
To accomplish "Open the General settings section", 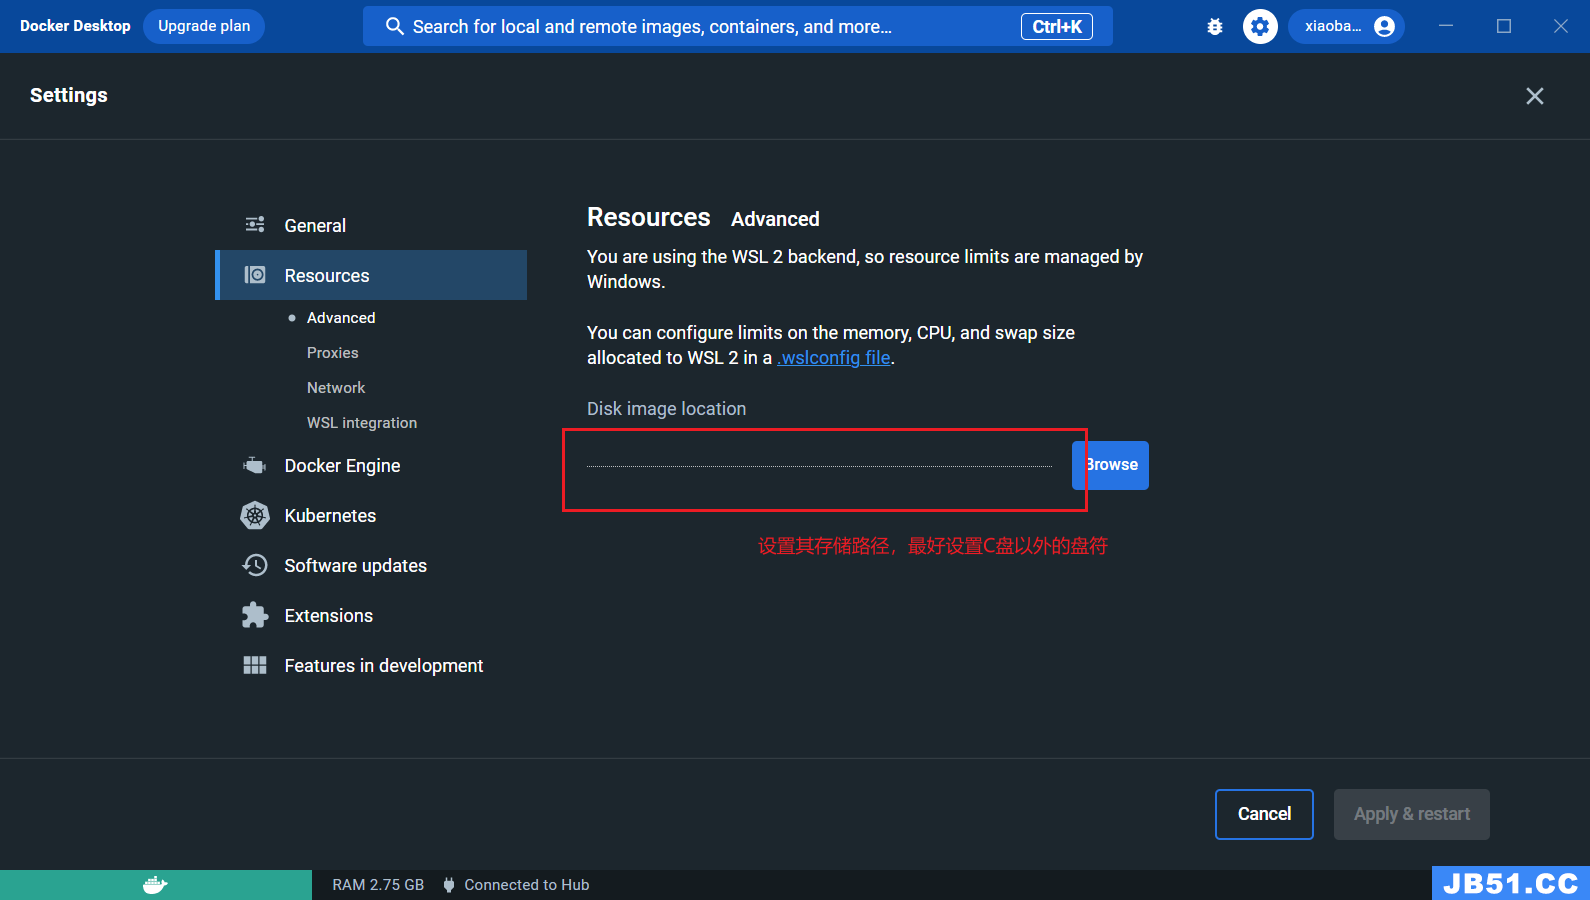I will (371, 225).
